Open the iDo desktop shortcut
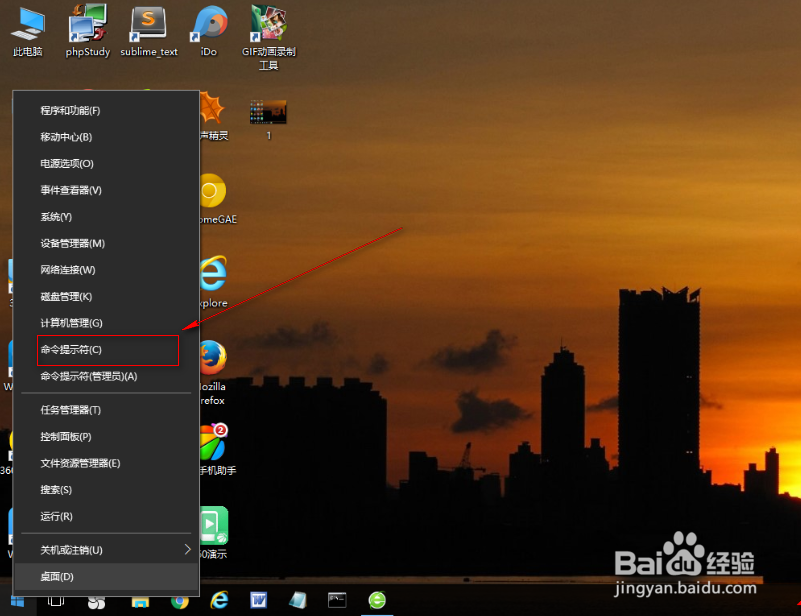801x616 pixels. (209, 31)
